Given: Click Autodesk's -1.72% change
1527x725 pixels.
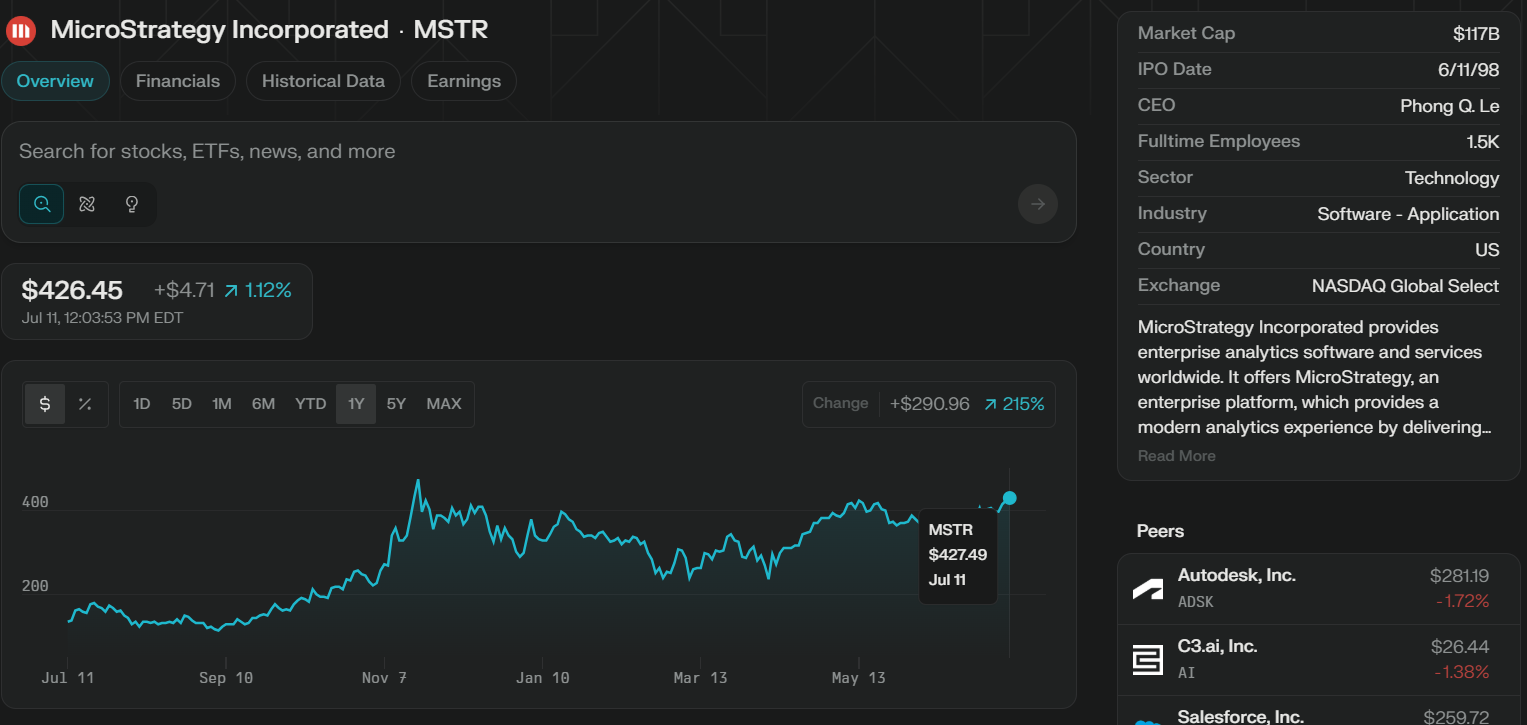Looking at the screenshot, I should point(1462,601).
